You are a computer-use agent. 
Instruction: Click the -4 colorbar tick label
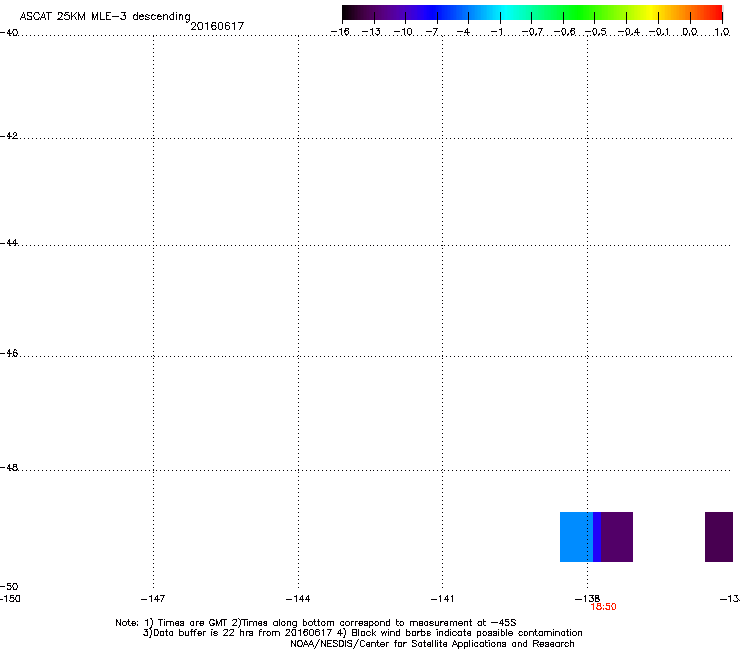click(463, 32)
